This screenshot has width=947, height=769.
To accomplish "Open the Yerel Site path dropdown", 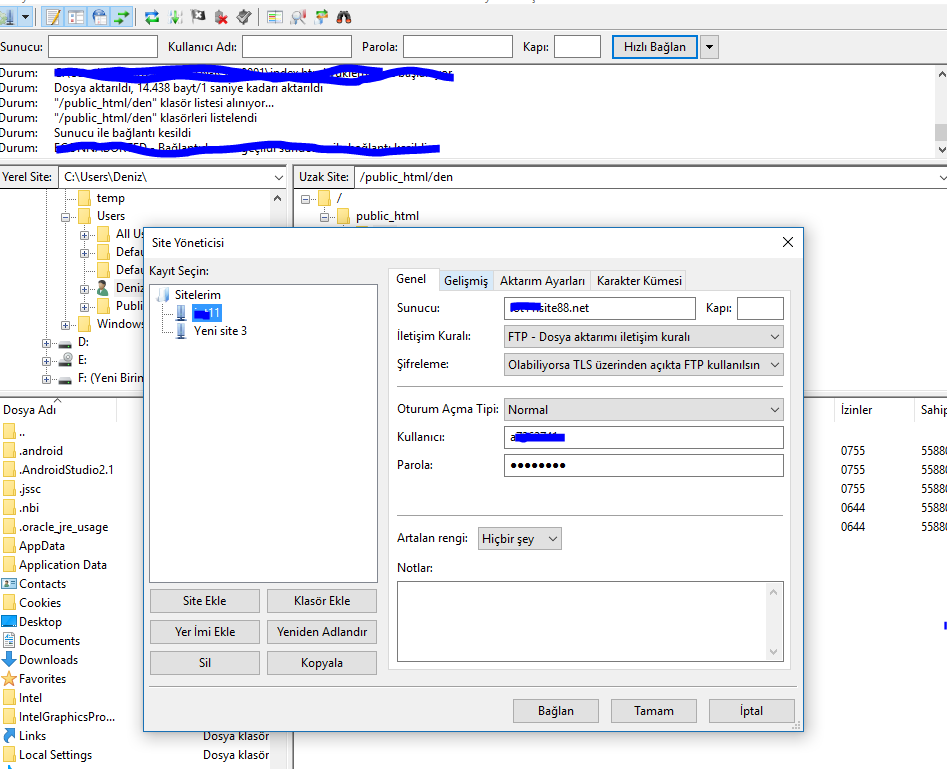I will [278, 178].
